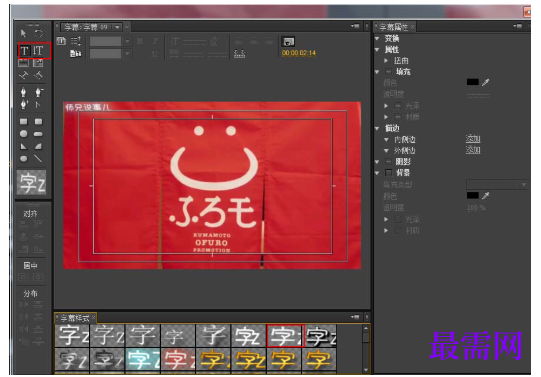541x377 pixels.
Task: Toggle 材质 checkbox under 背景
Action: click(398, 230)
